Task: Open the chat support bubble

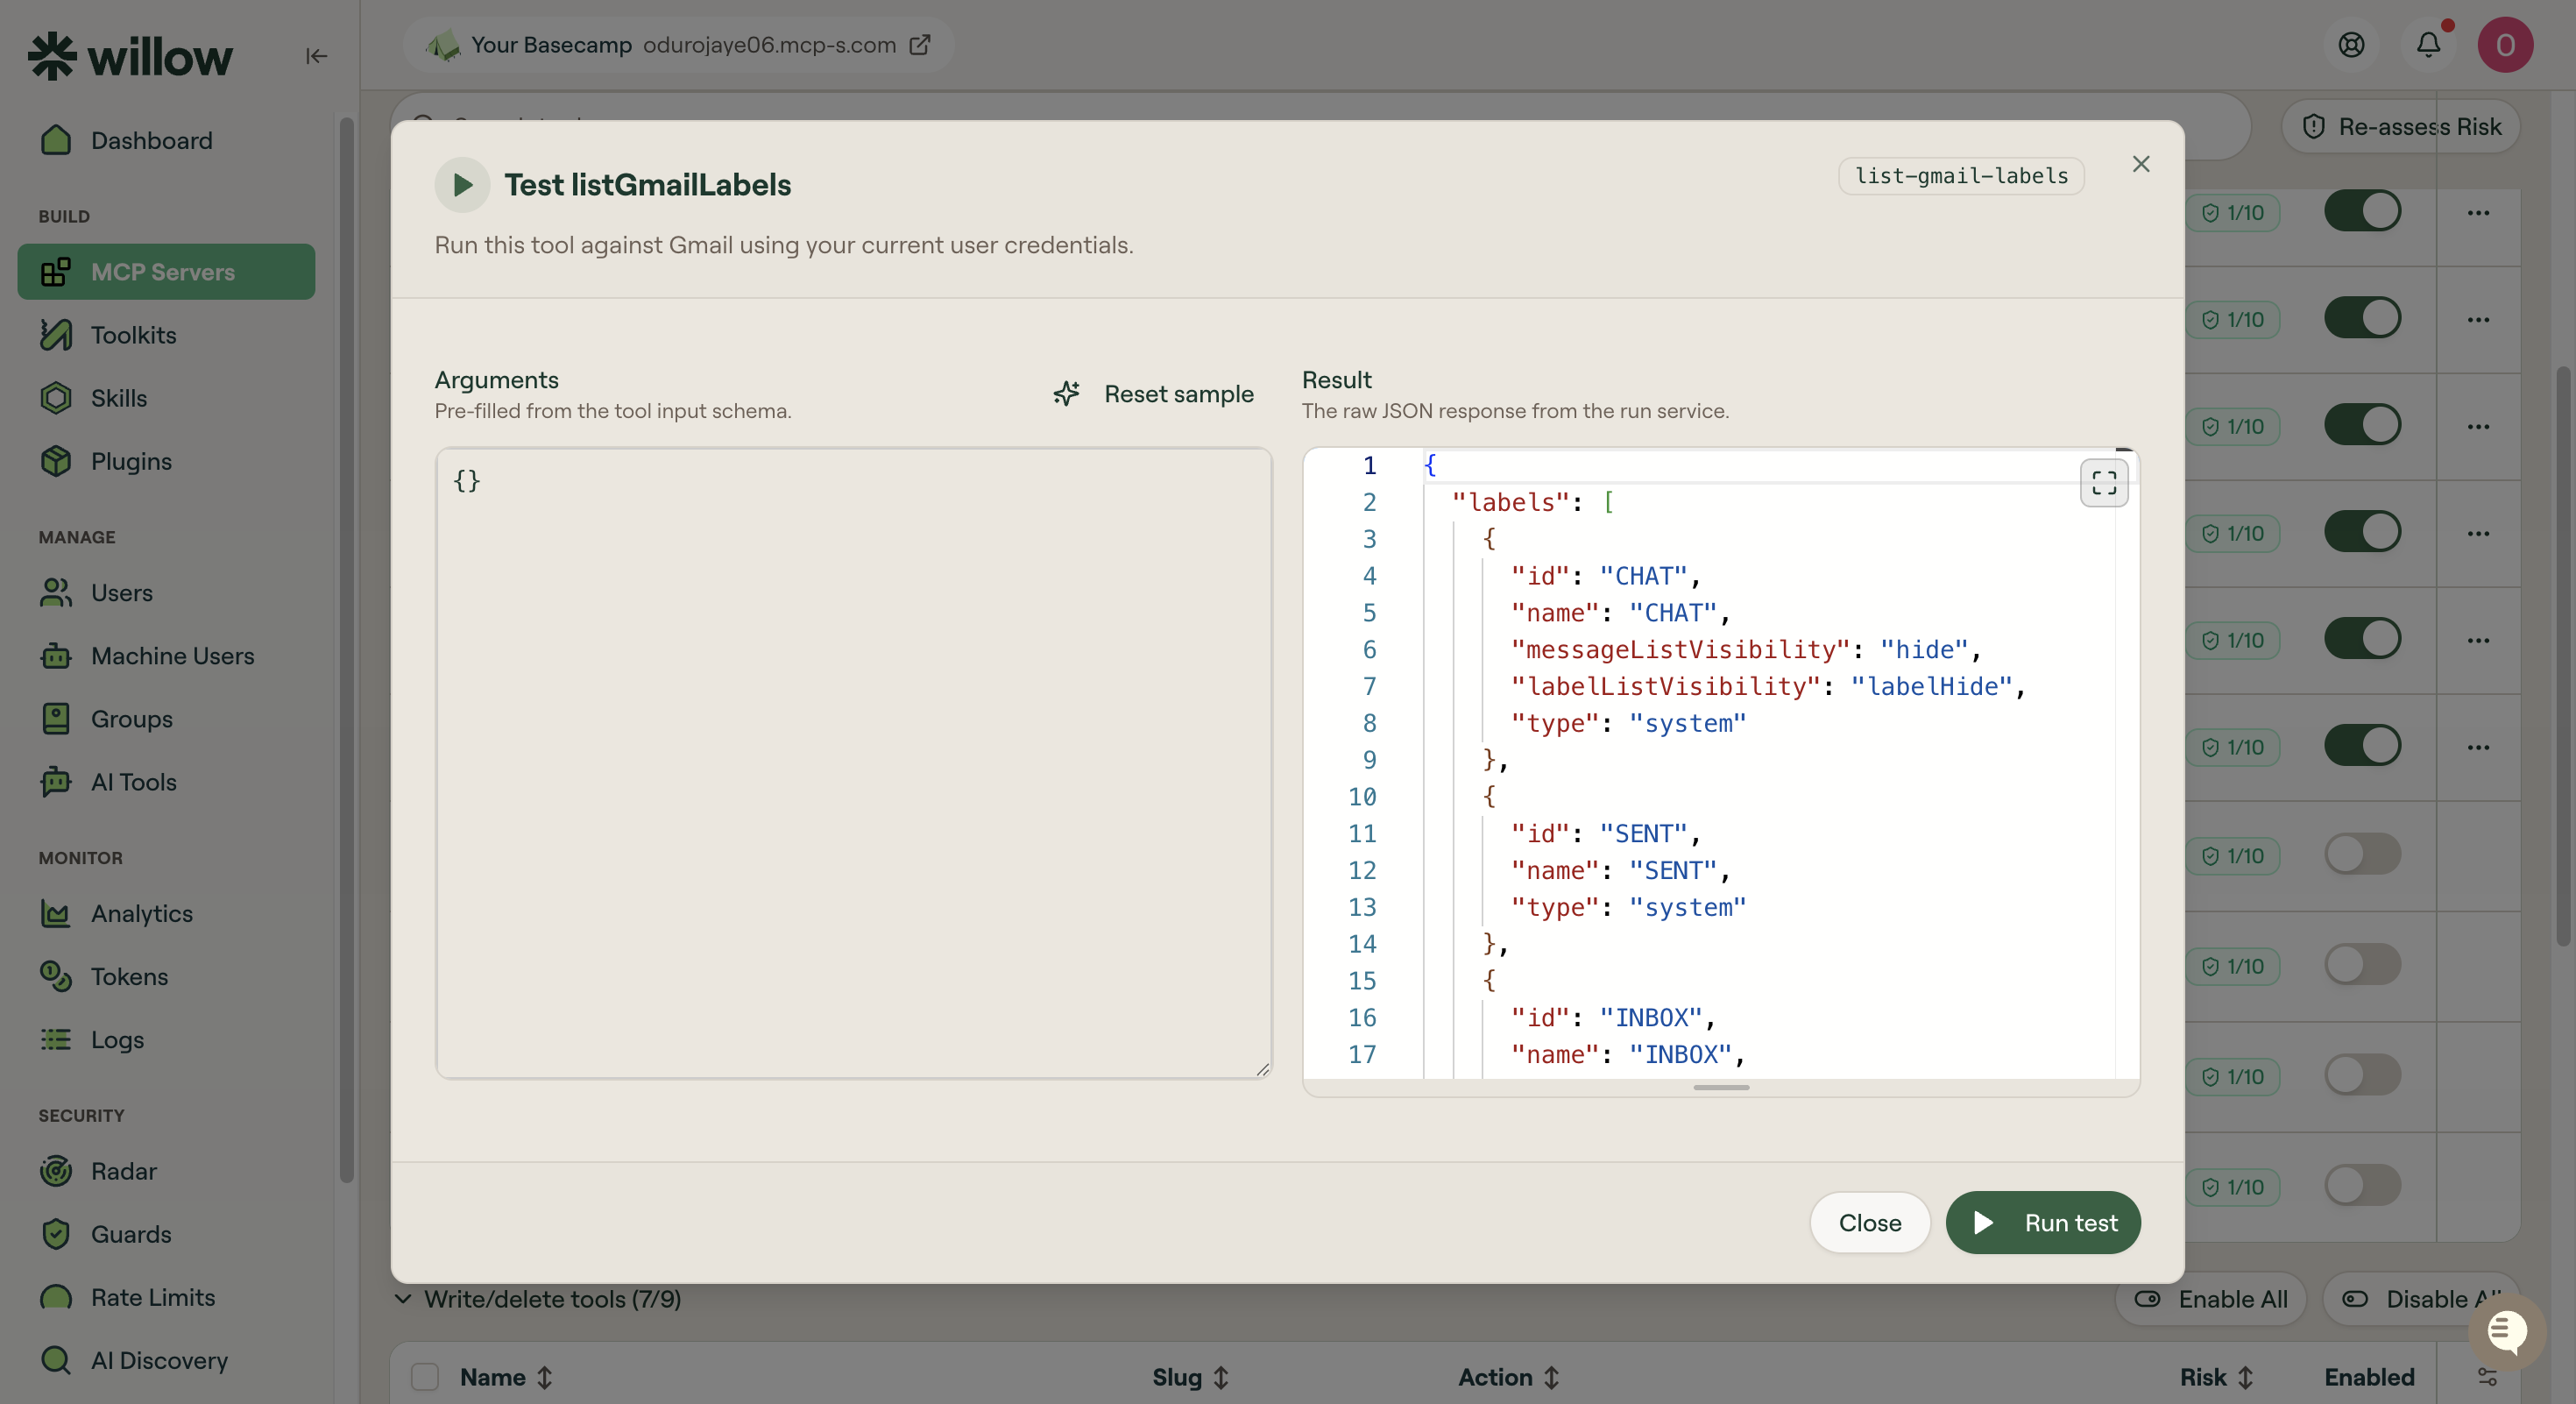Action: pyautogui.click(x=2507, y=1331)
